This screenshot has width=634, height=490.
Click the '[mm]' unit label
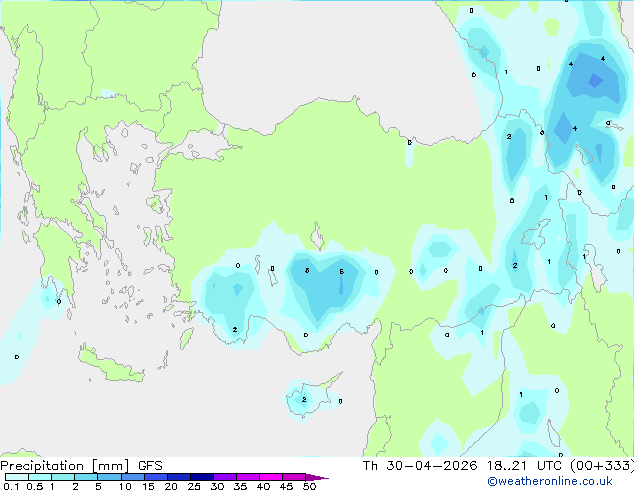pyautogui.click(x=110, y=466)
